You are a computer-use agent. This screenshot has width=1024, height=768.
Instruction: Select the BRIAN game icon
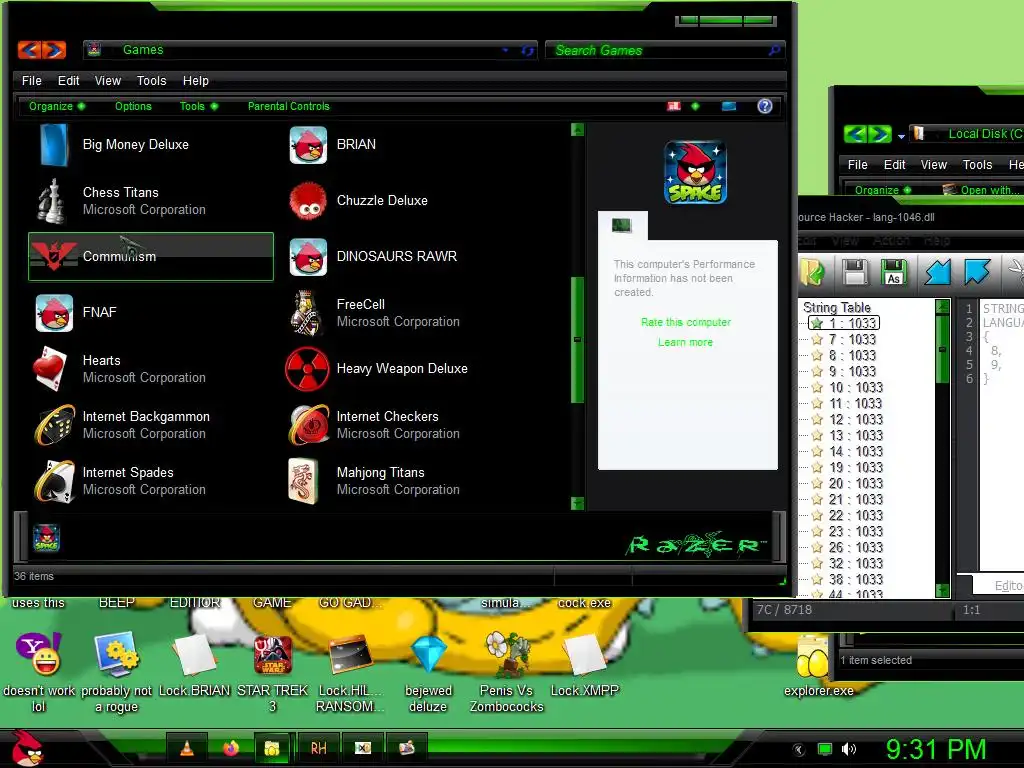(x=308, y=145)
